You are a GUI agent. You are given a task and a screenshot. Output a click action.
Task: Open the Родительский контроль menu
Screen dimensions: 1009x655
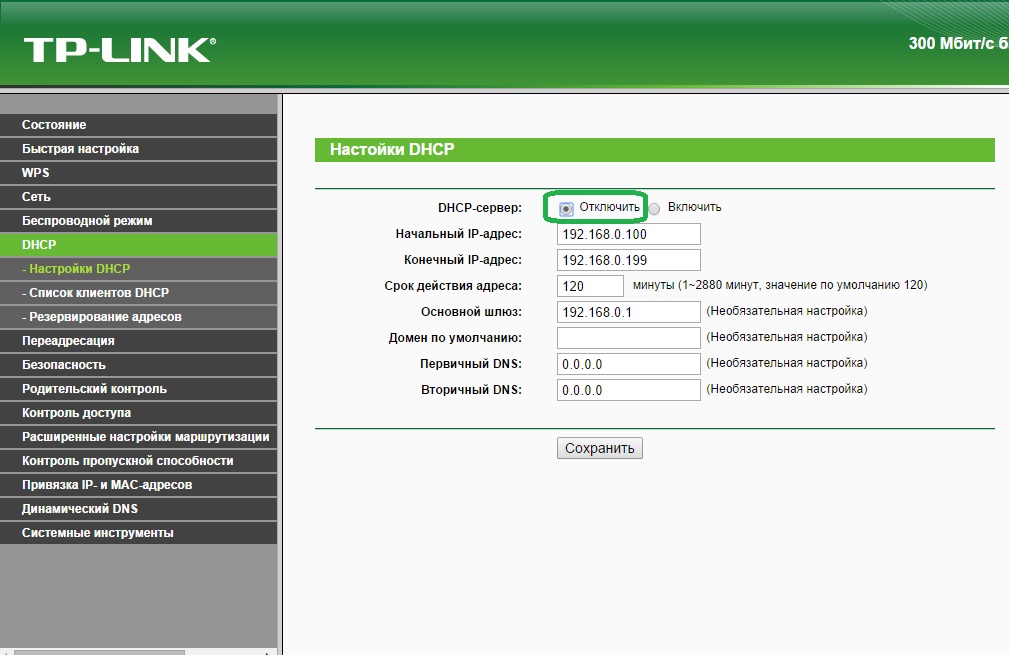(x=94, y=389)
